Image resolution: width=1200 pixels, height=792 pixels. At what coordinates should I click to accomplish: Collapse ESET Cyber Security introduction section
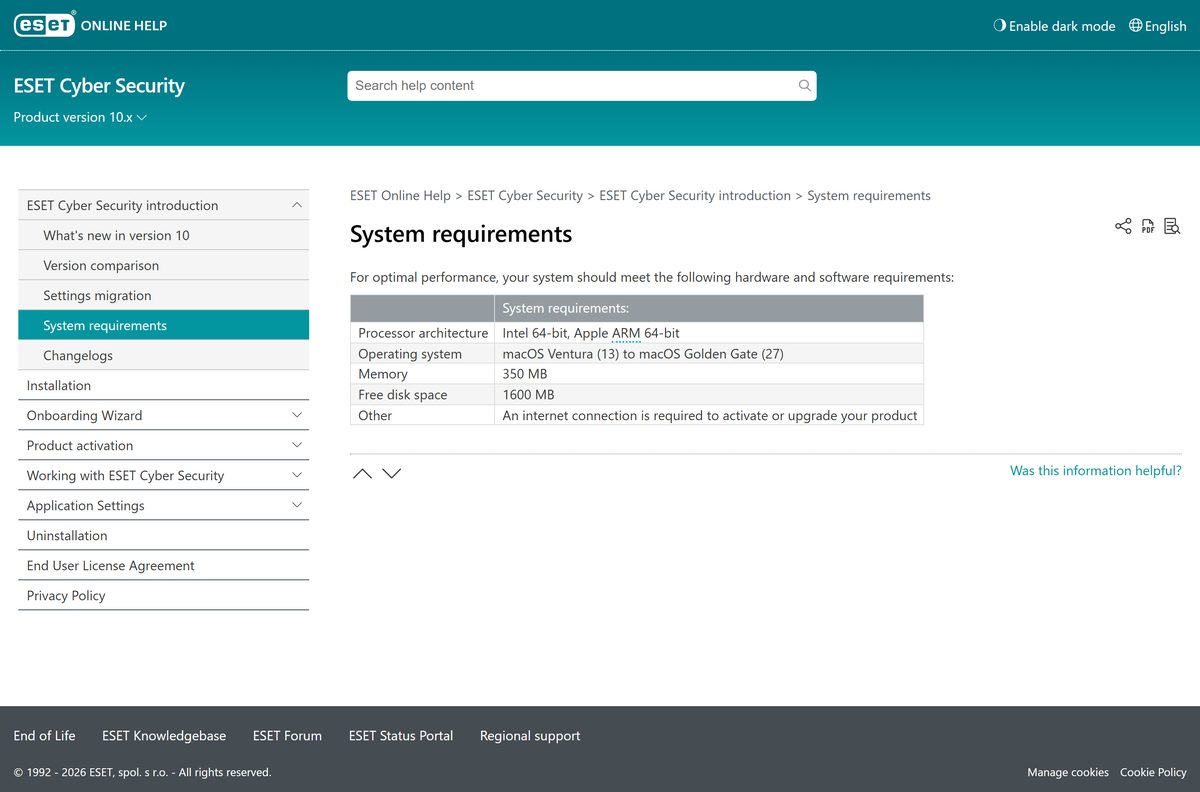click(x=296, y=205)
